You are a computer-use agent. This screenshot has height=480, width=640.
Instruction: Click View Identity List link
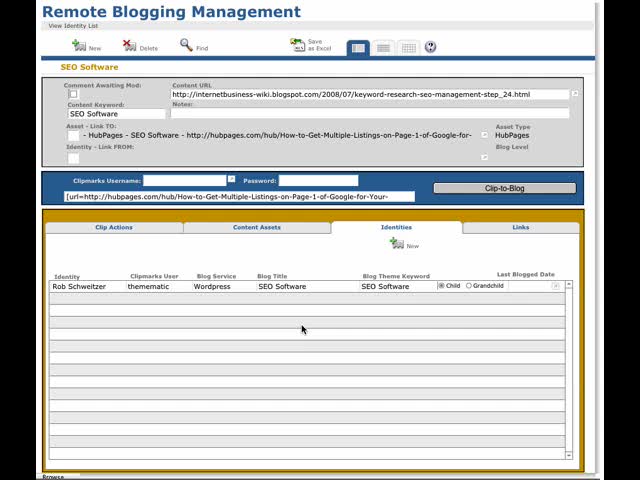click(x=73, y=26)
